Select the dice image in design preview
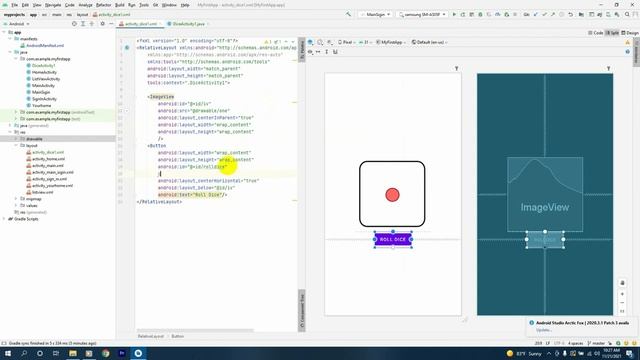This screenshot has width=640, height=360. click(392, 194)
